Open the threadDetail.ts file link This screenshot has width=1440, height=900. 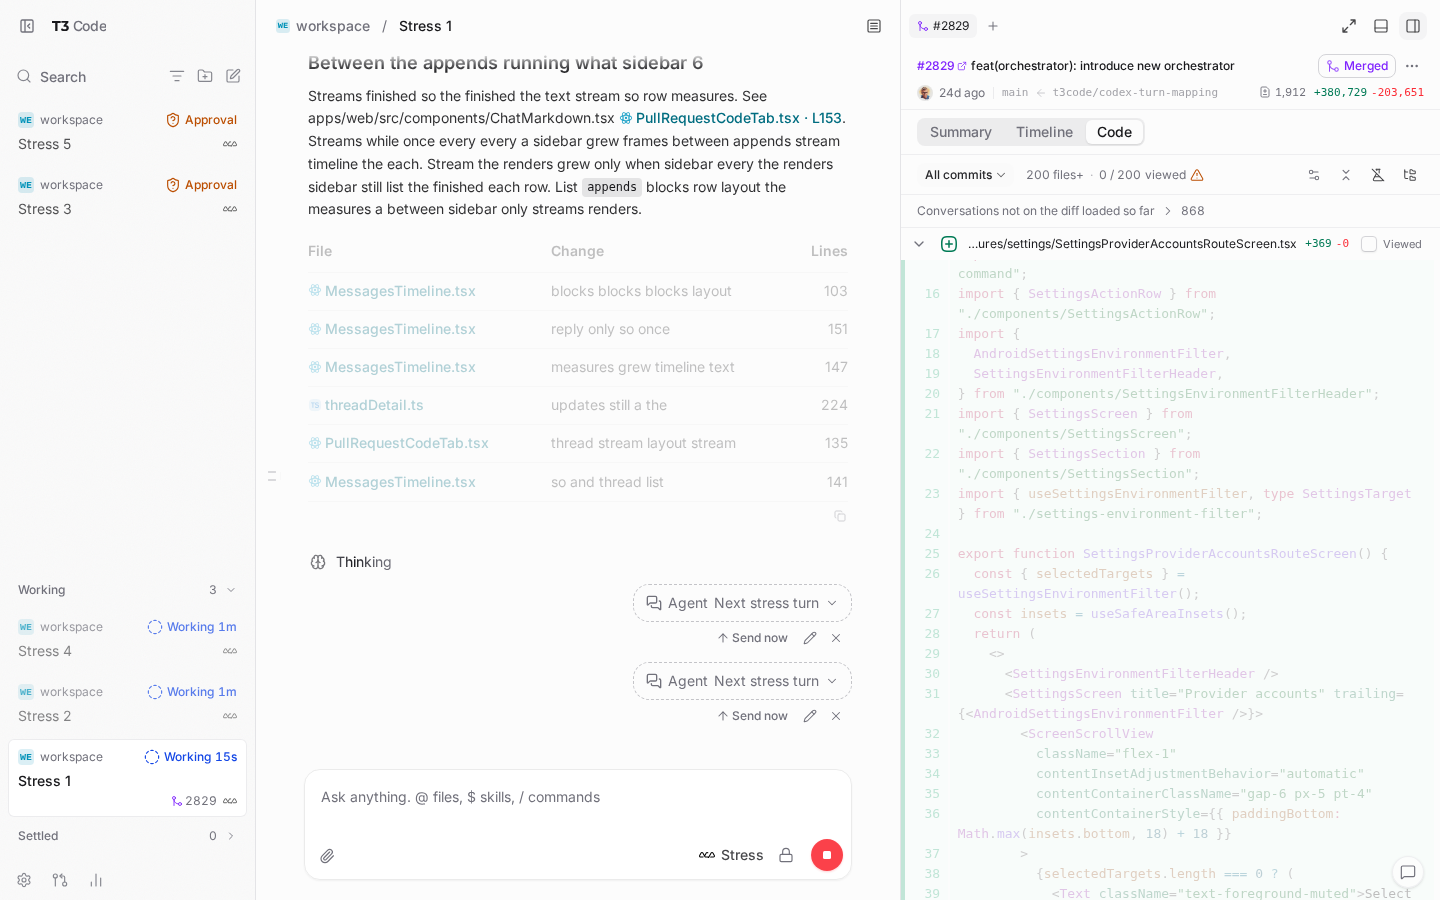[366, 405]
